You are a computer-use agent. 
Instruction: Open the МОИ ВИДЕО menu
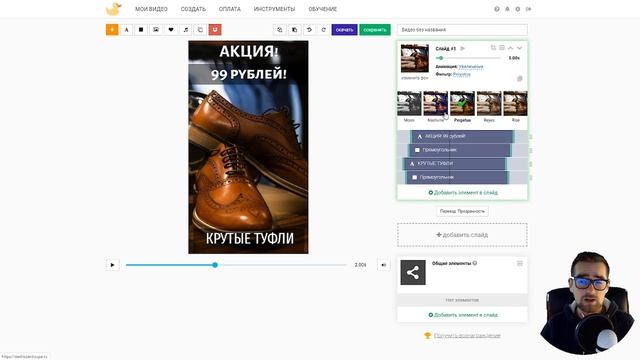151,9
